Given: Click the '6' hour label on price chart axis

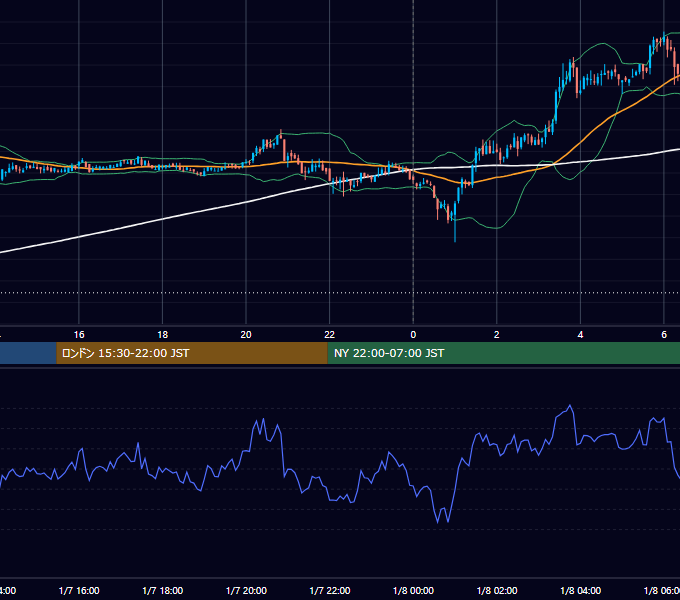Looking at the screenshot, I should [664, 335].
